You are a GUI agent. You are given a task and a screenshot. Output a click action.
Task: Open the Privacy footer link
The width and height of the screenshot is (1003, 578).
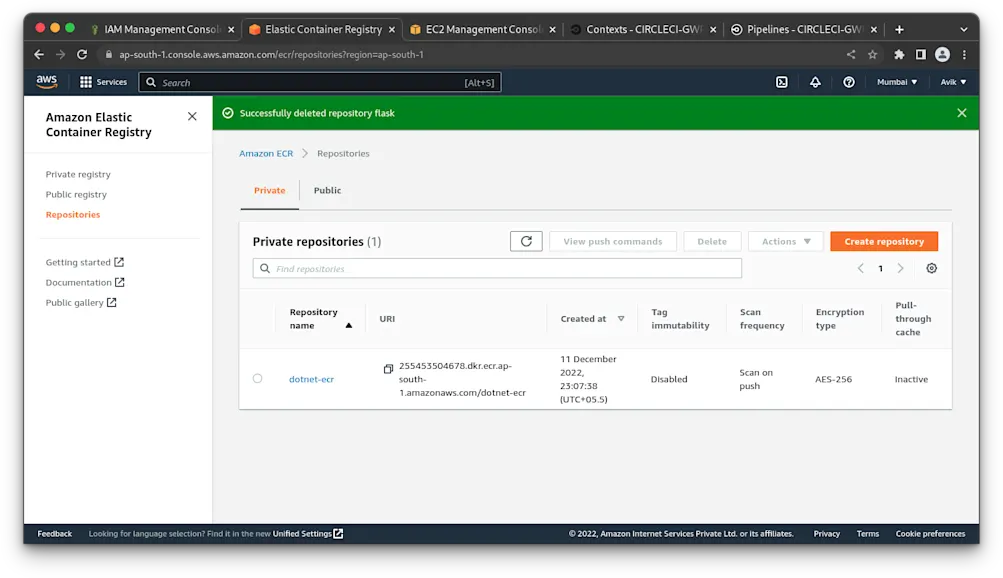point(826,534)
